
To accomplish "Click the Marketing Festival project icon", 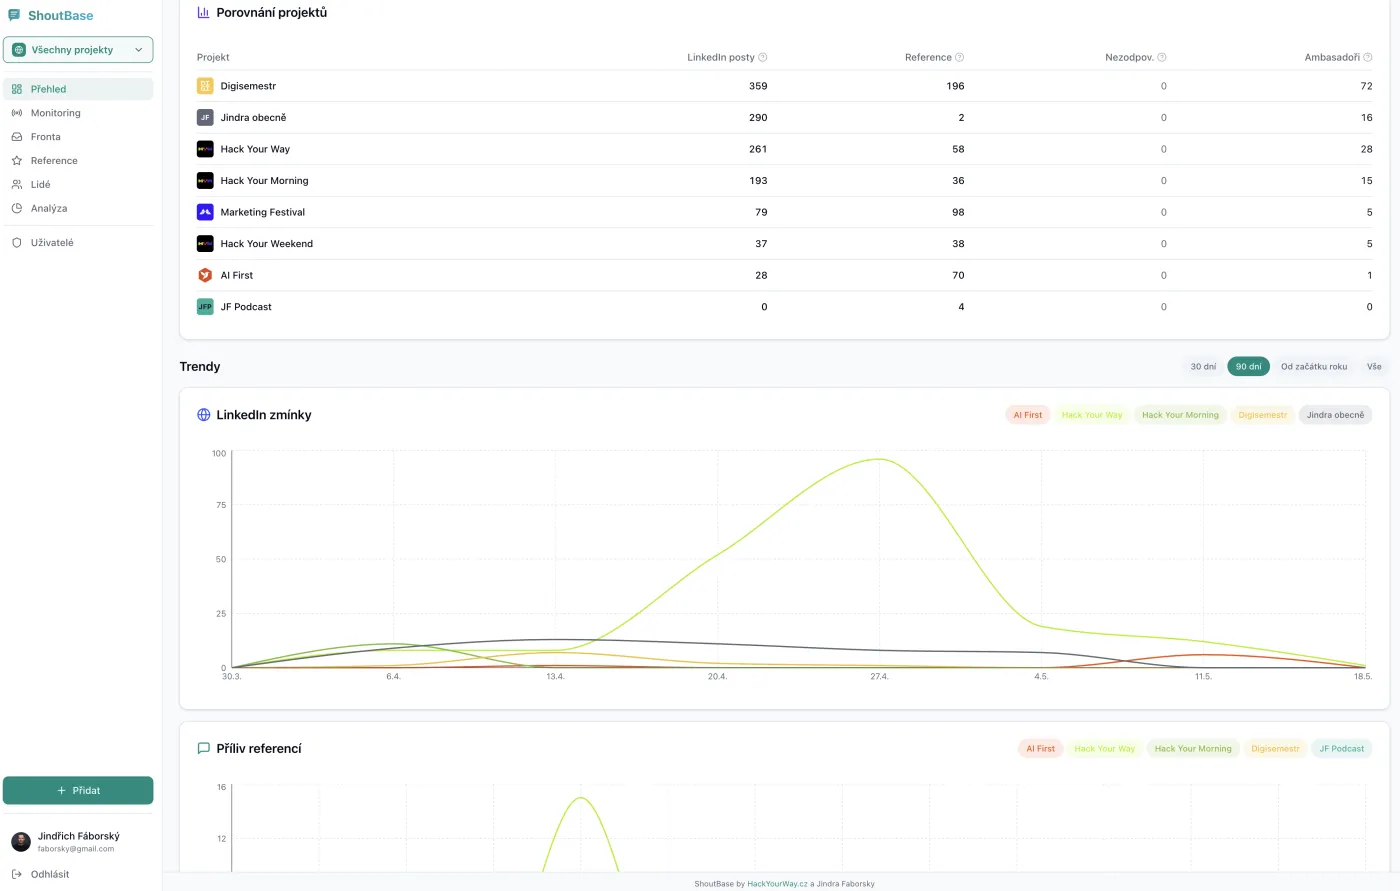I will (205, 212).
